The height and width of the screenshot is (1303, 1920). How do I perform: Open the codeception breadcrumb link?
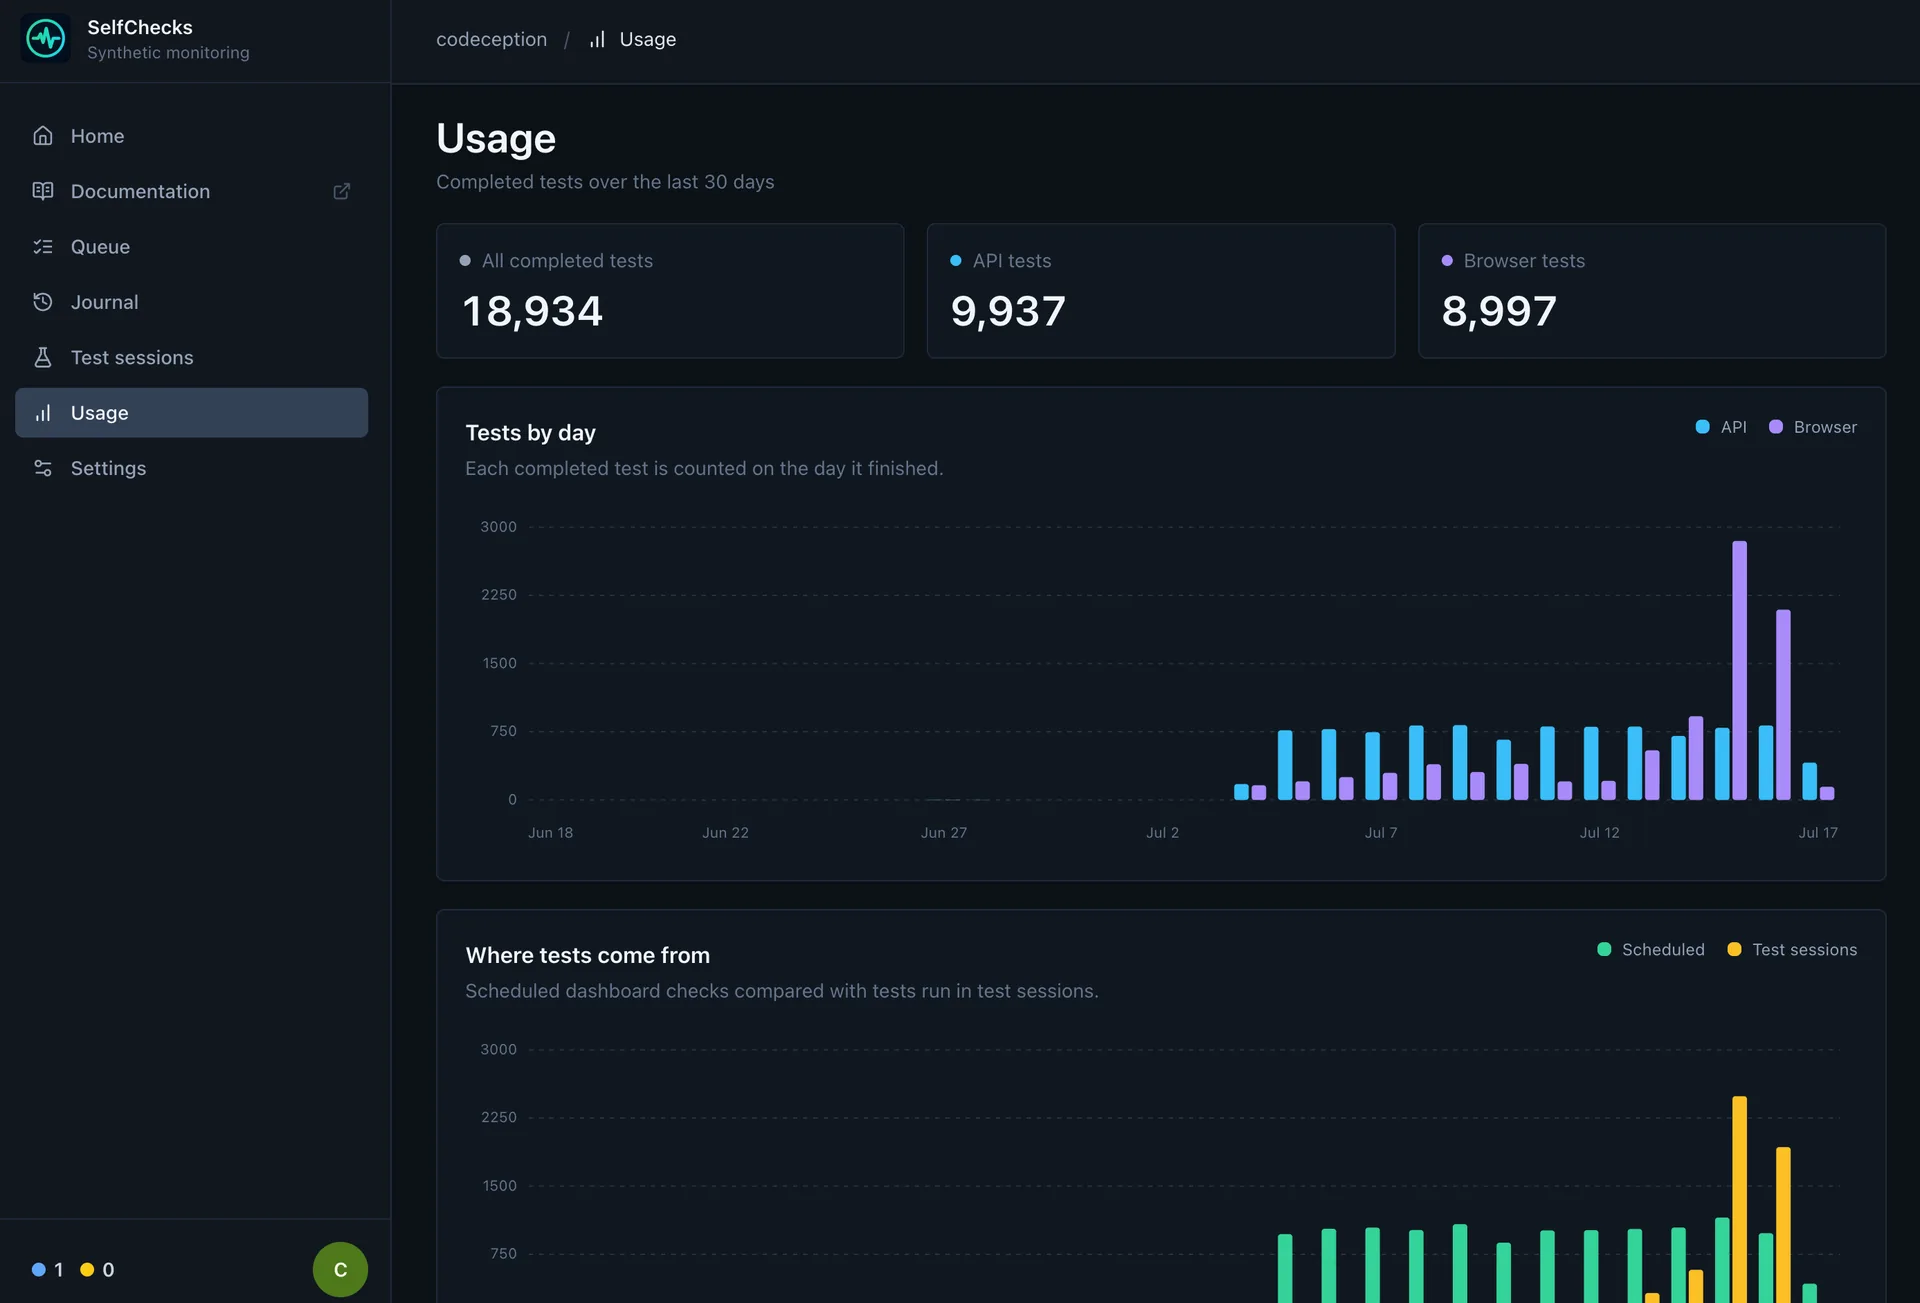pyautogui.click(x=491, y=40)
